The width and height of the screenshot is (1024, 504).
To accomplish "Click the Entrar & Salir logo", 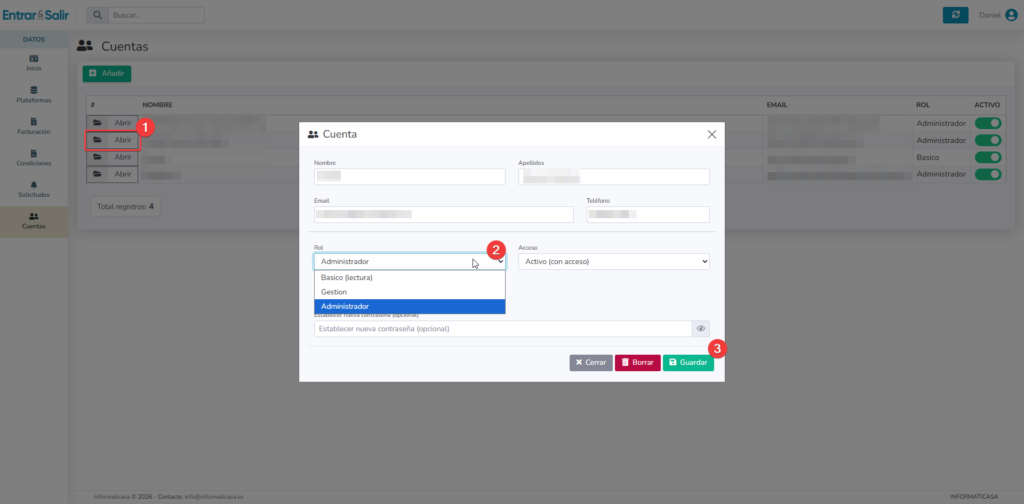I will (x=35, y=14).
